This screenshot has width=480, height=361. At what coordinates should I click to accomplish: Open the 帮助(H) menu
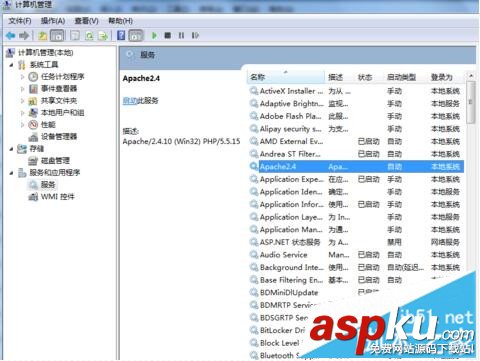120,21
